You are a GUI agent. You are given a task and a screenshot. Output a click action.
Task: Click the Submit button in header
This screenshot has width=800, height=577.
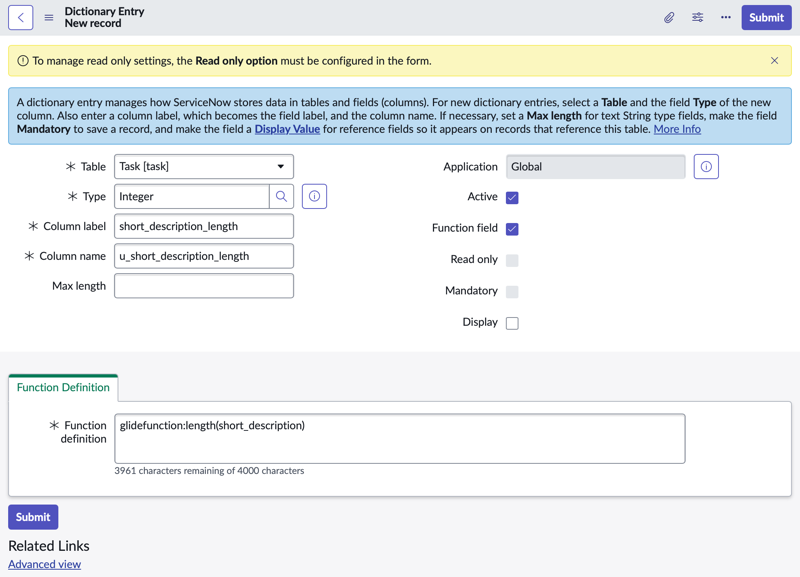766,17
